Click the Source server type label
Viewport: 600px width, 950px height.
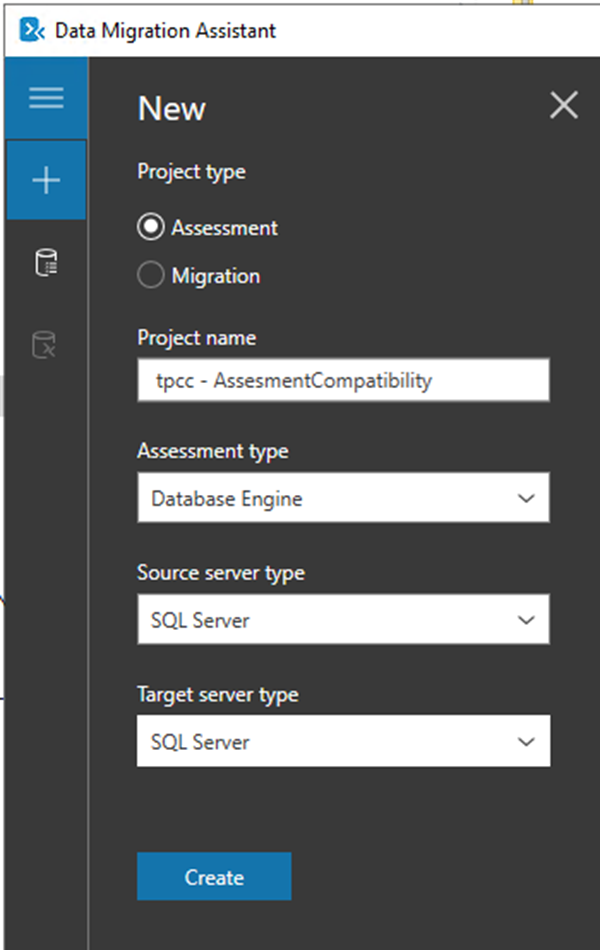(221, 573)
